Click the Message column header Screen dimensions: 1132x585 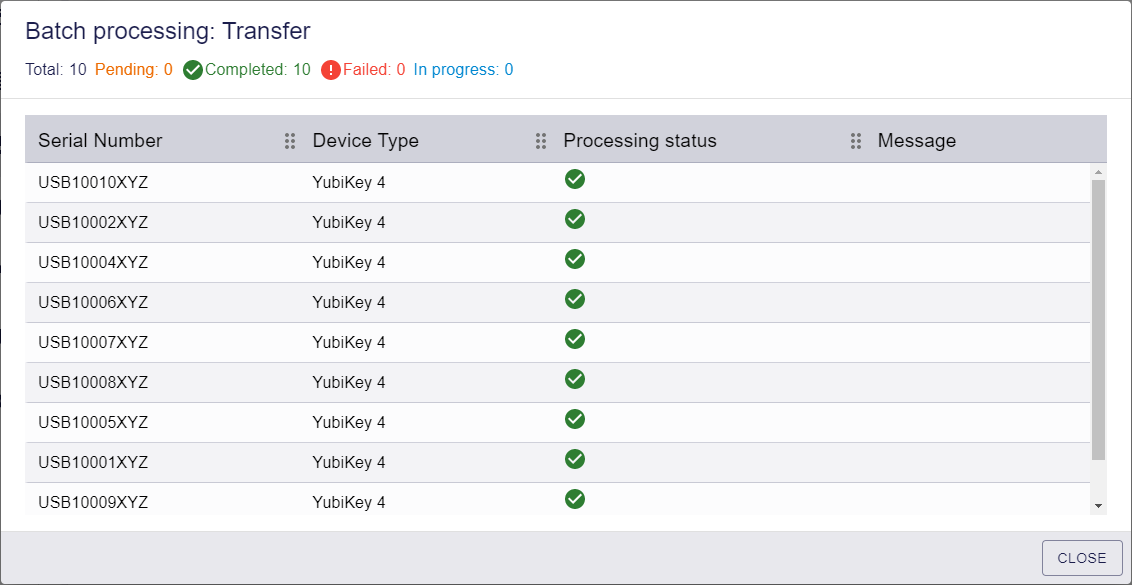917,140
